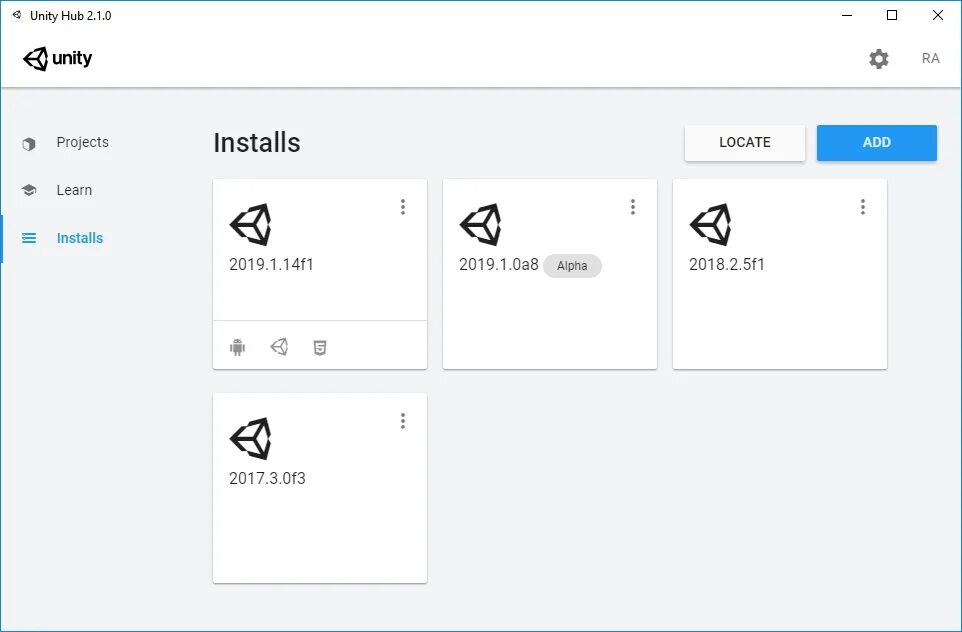The height and width of the screenshot is (632, 962).
Task: Click the 2017.3.0f3 version text
Action: (x=267, y=479)
